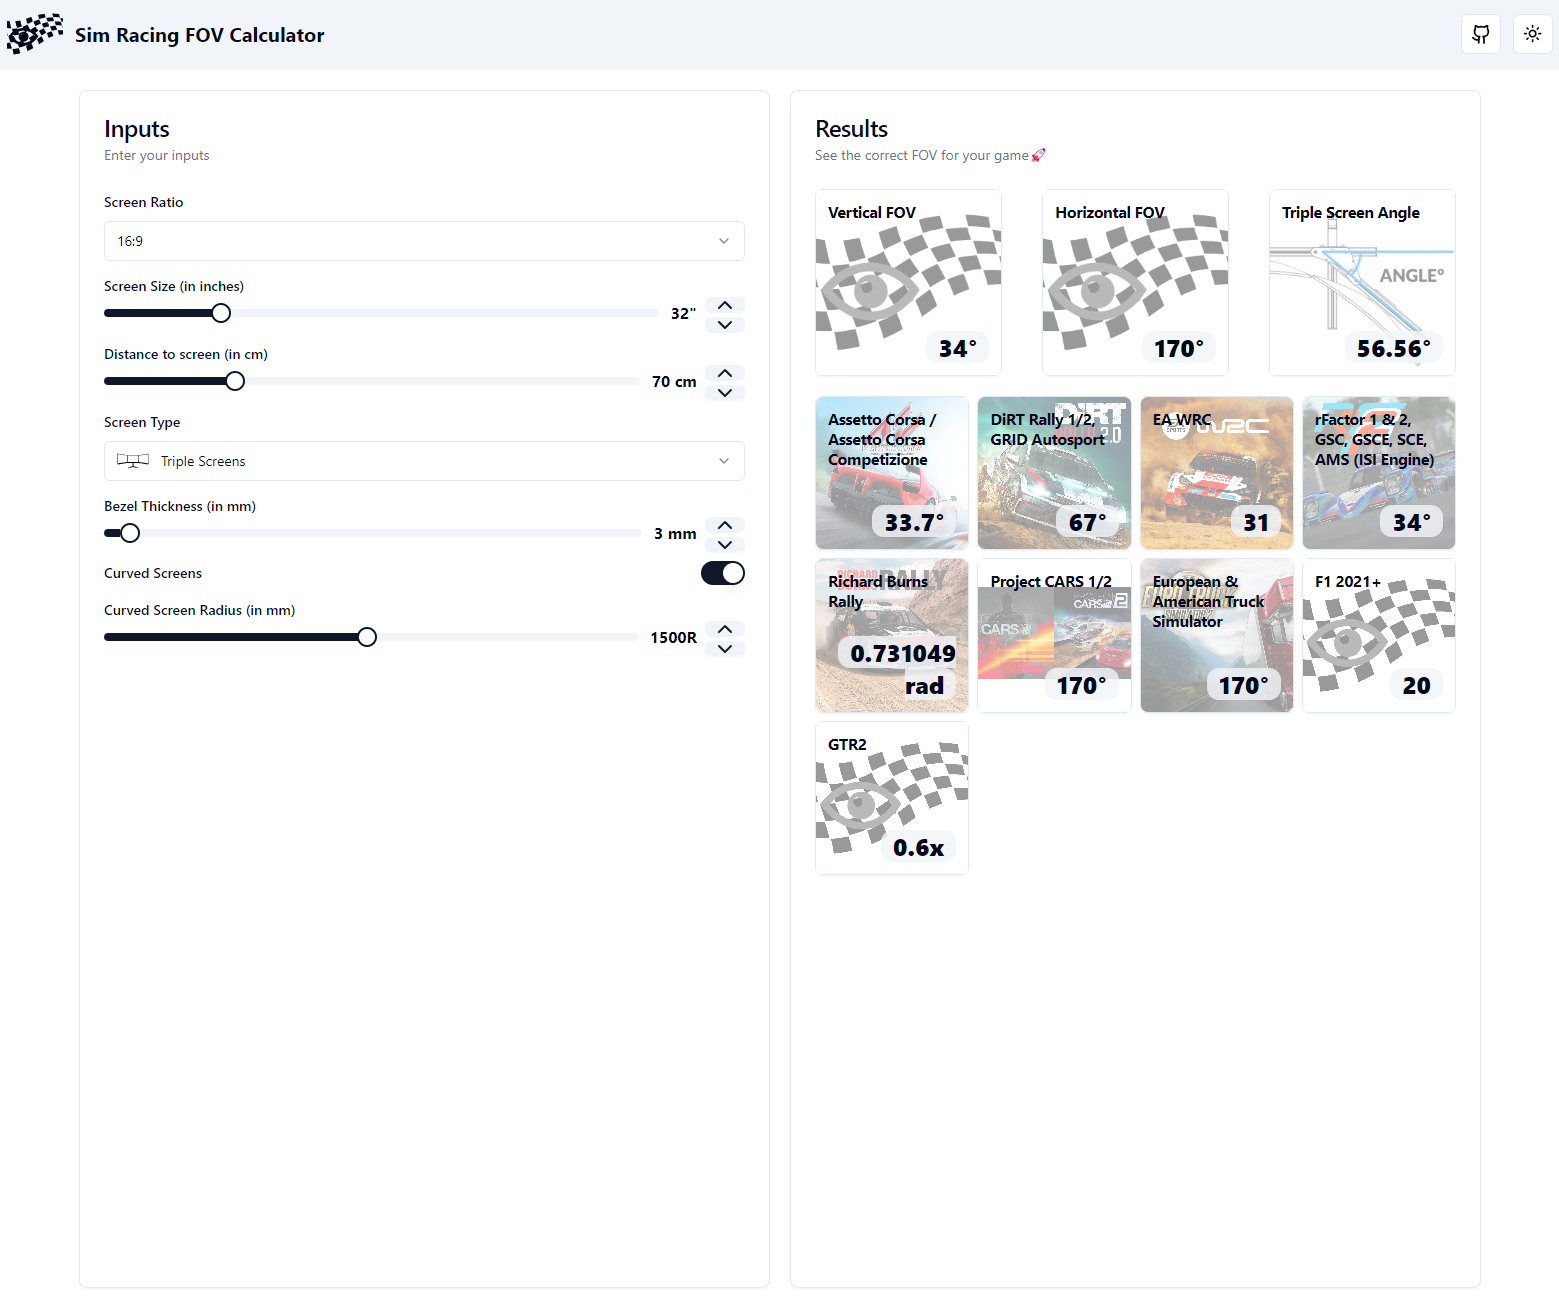1559x1302 pixels.
Task: Open the rFactor ISI Engine card
Action: [1379, 473]
